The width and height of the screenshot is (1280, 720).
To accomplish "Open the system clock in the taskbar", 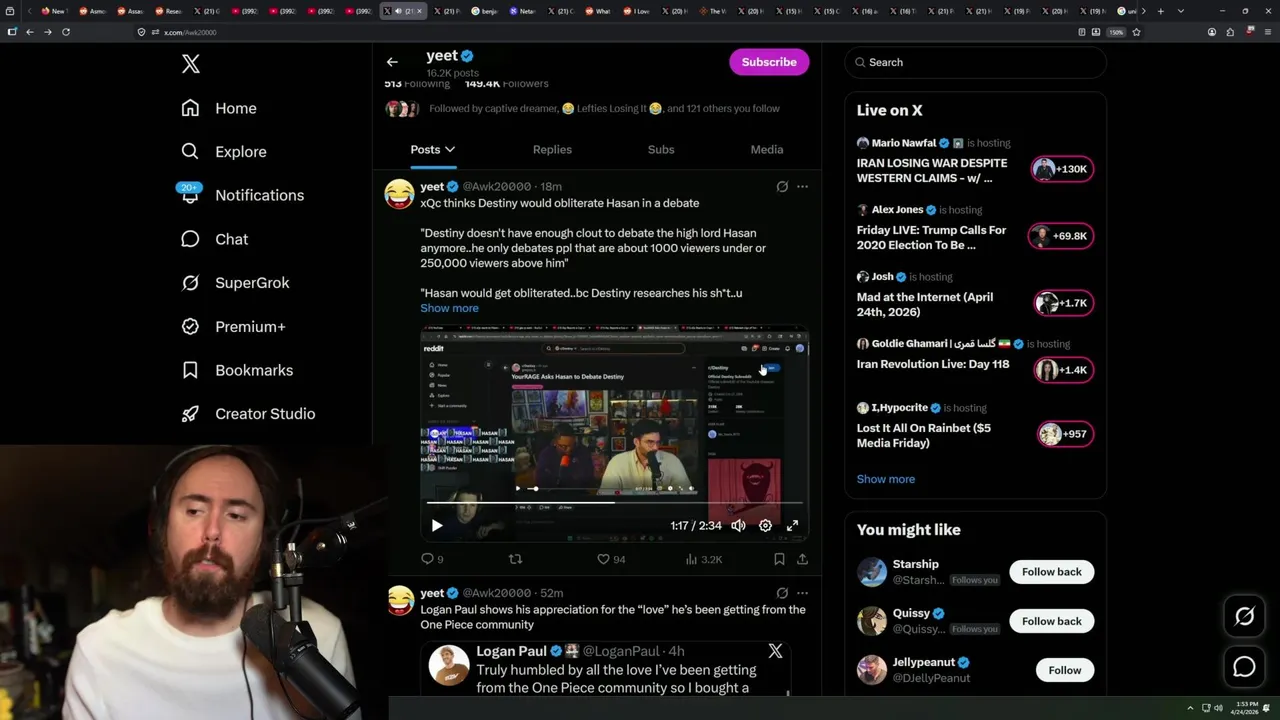I will click(x=1245, y=708).
